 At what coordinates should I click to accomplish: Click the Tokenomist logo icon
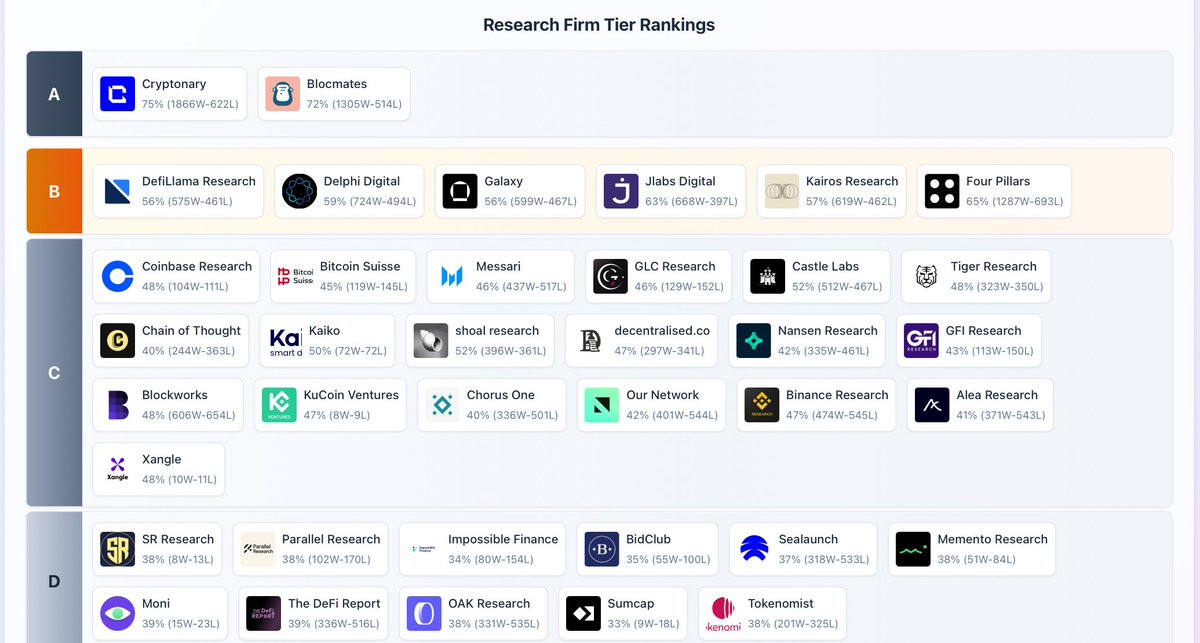724,613
